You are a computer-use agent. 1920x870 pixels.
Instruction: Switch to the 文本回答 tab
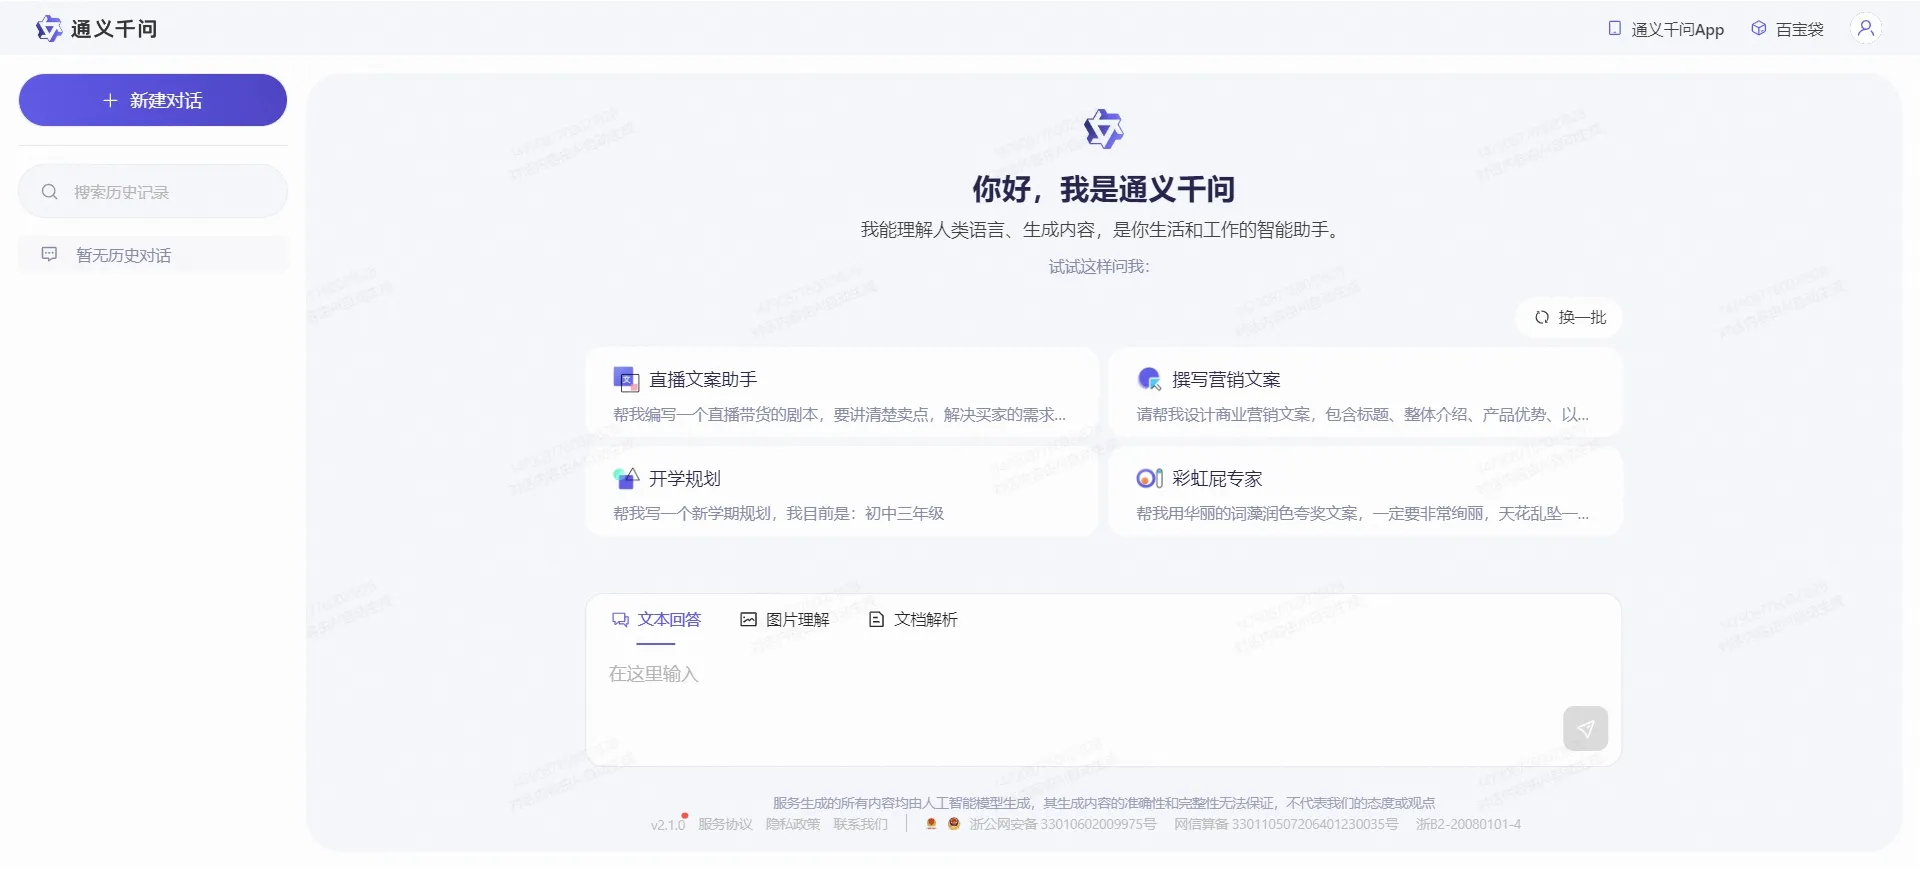(656, 620)
